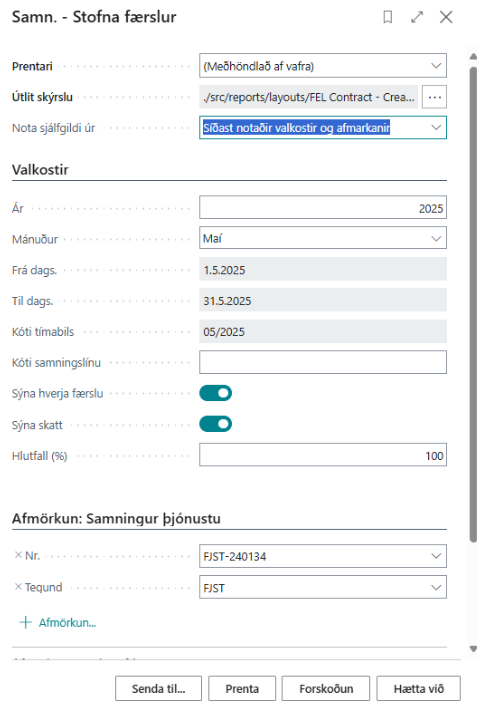Toggle off Sýna hverja færslu switch
Viewport: 478px width, 718px height.
216,393
